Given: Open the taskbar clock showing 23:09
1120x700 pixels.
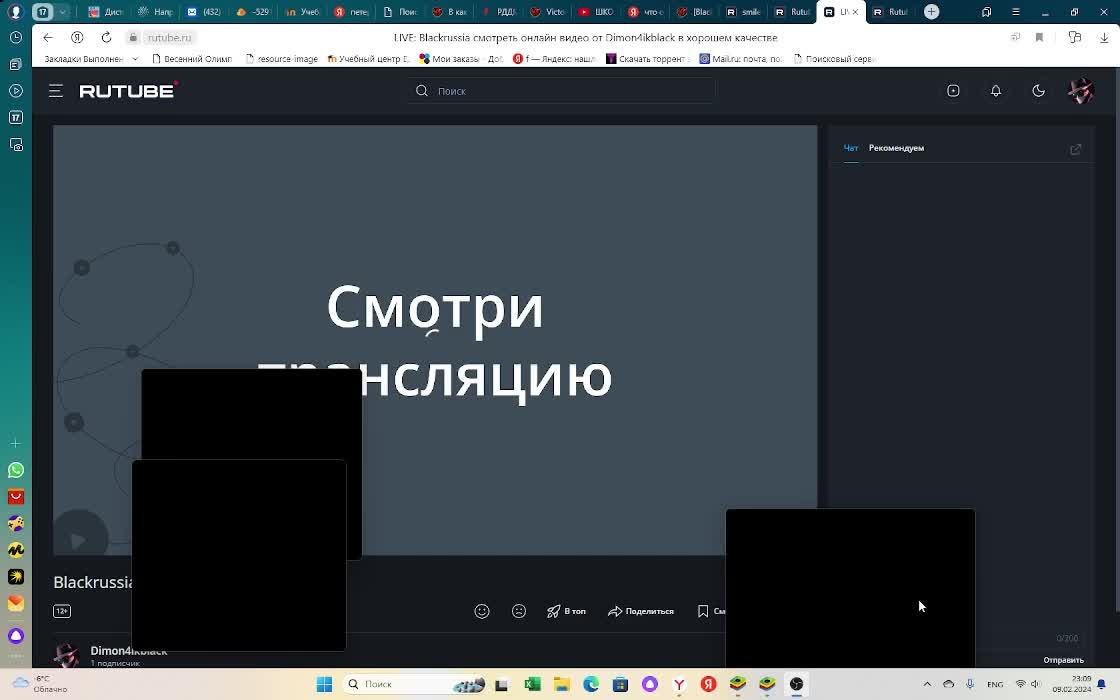Looking at the screenshot, I should coord(1071,684).
